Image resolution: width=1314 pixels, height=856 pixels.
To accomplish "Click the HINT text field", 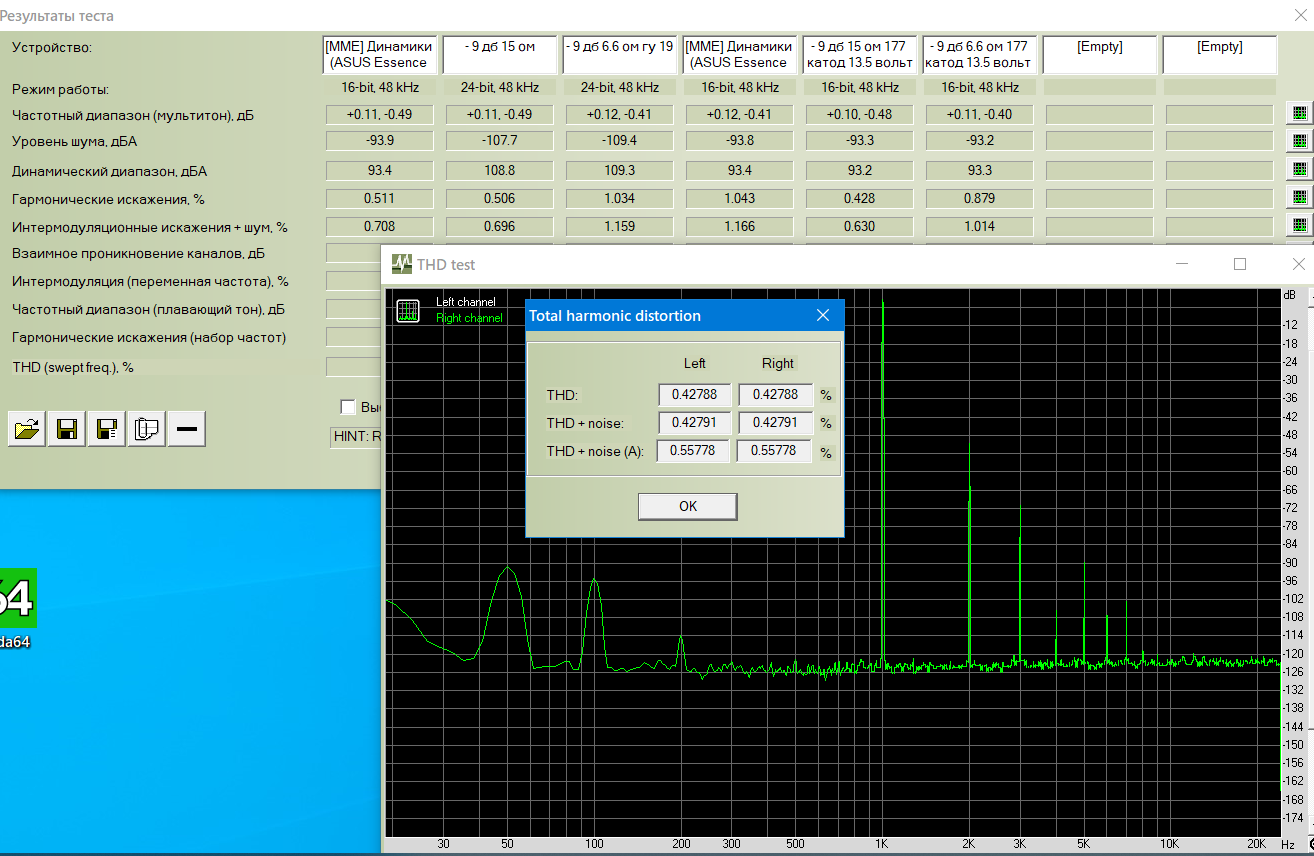I will pyautogui.click(x=357, y=437).
